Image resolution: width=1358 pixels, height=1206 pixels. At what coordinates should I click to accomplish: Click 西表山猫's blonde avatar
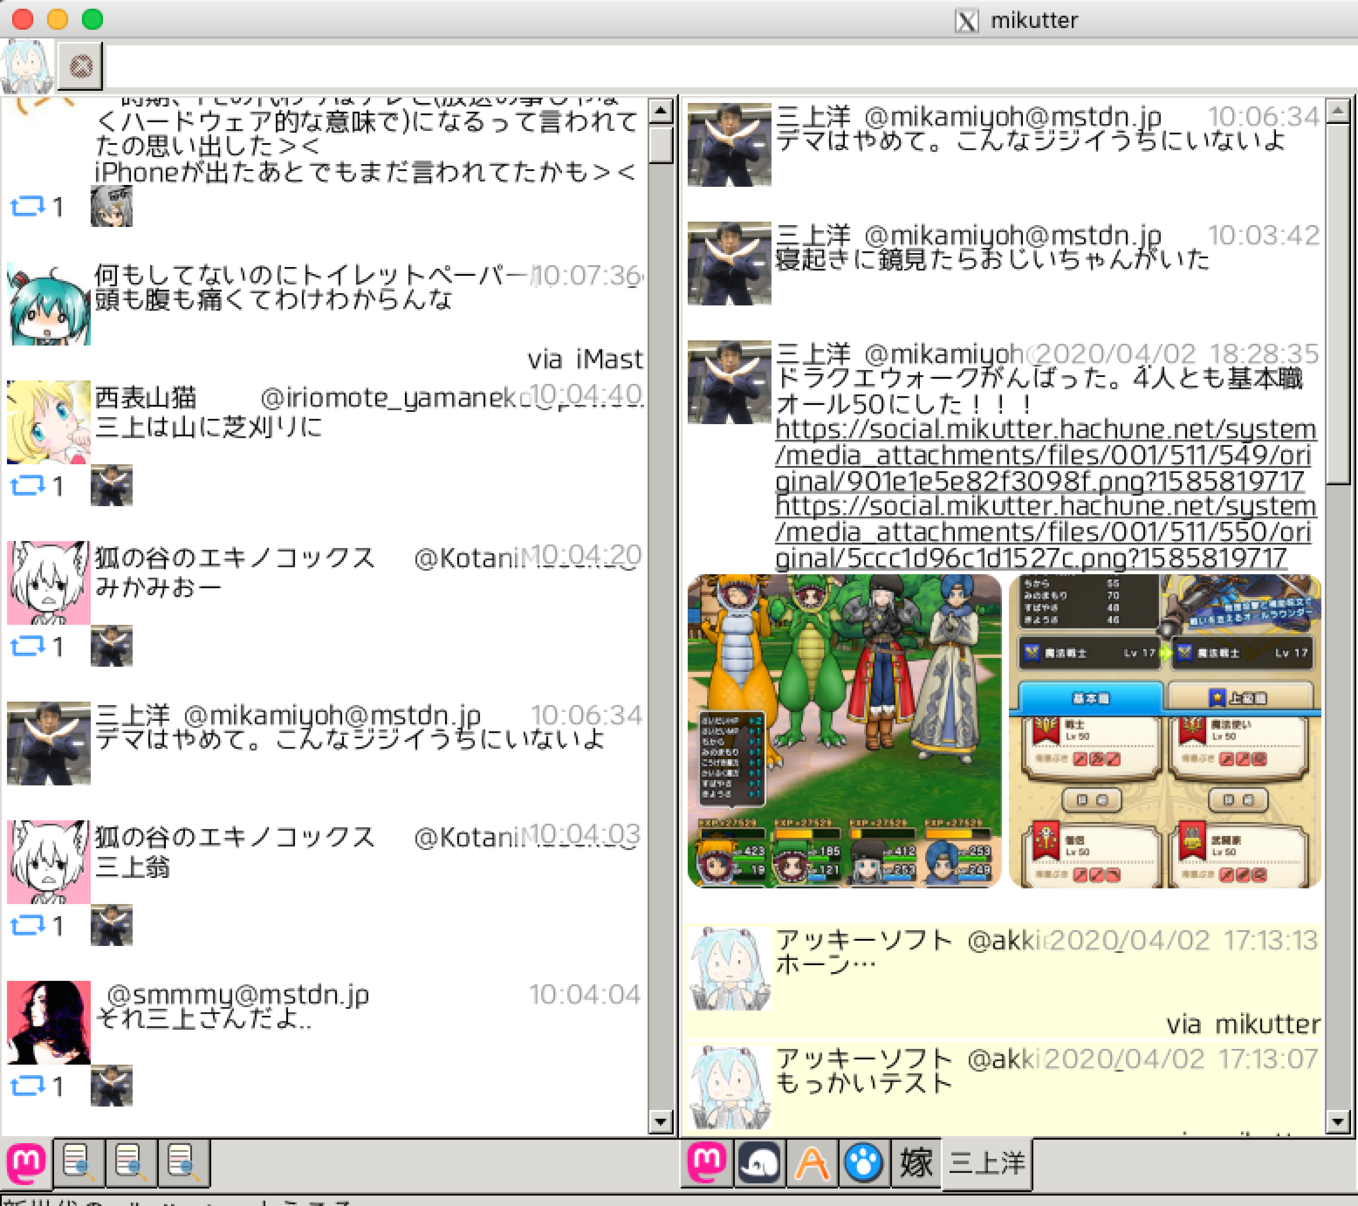click(x=48, y=422)
